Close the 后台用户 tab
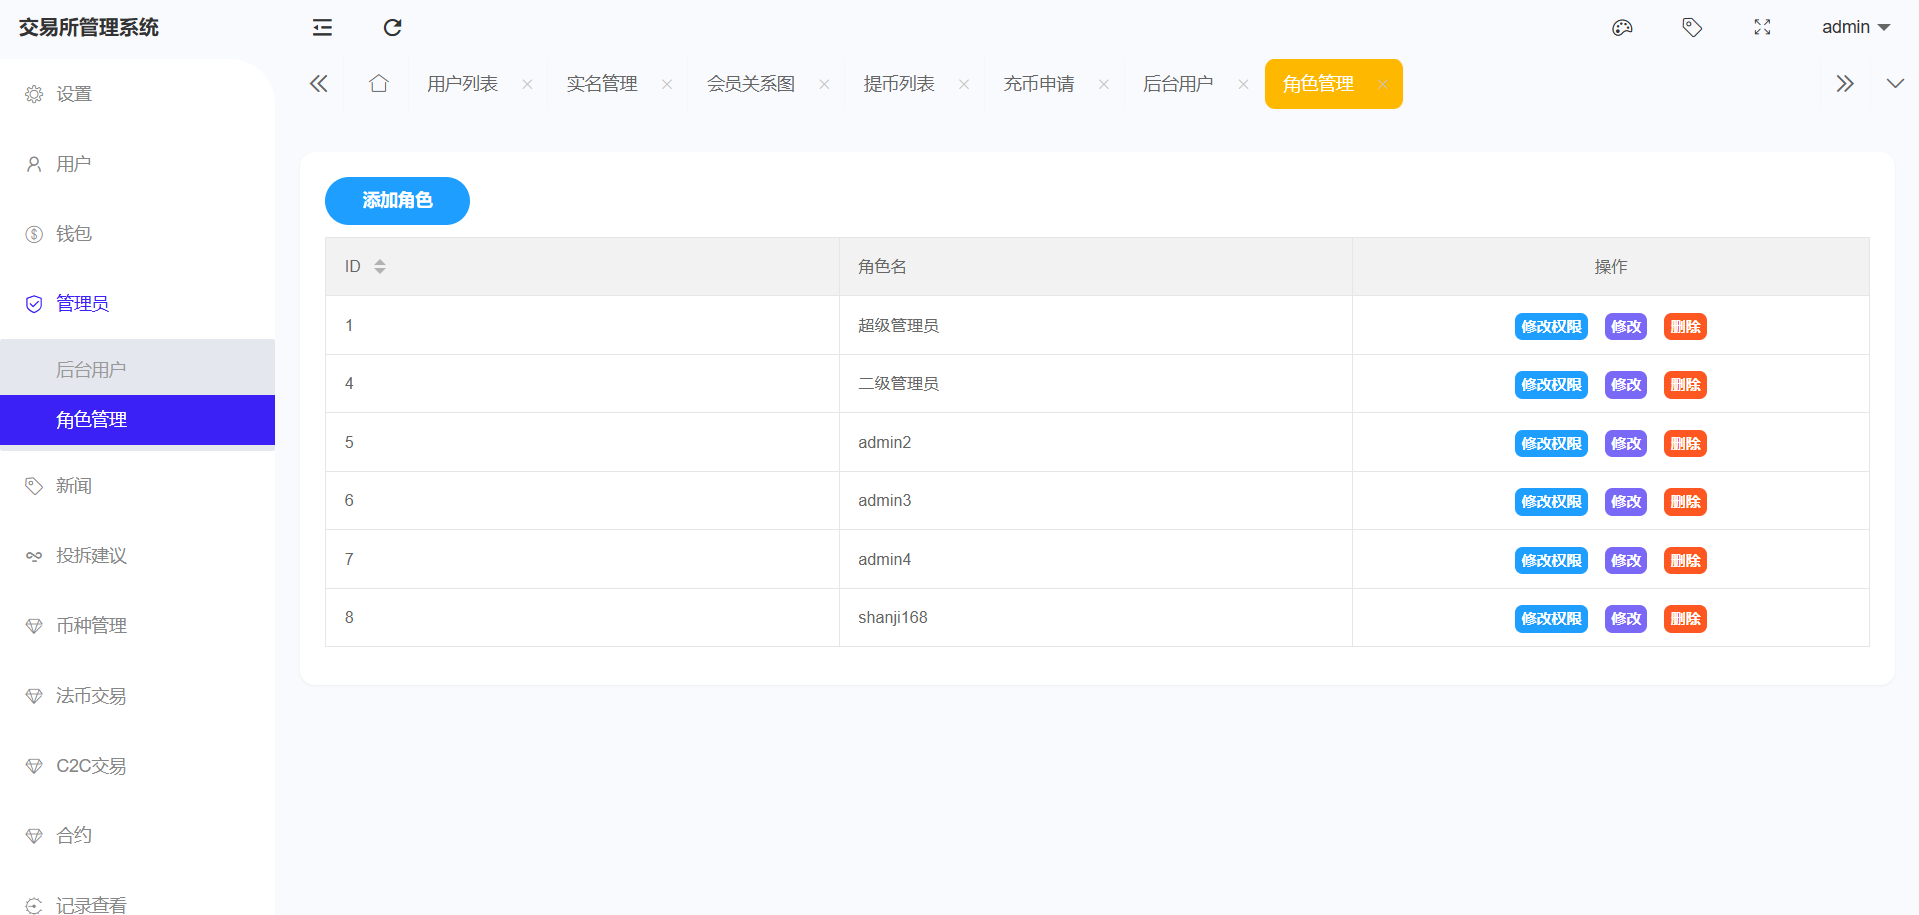The image size is (1919, 915). (1243, 85)
